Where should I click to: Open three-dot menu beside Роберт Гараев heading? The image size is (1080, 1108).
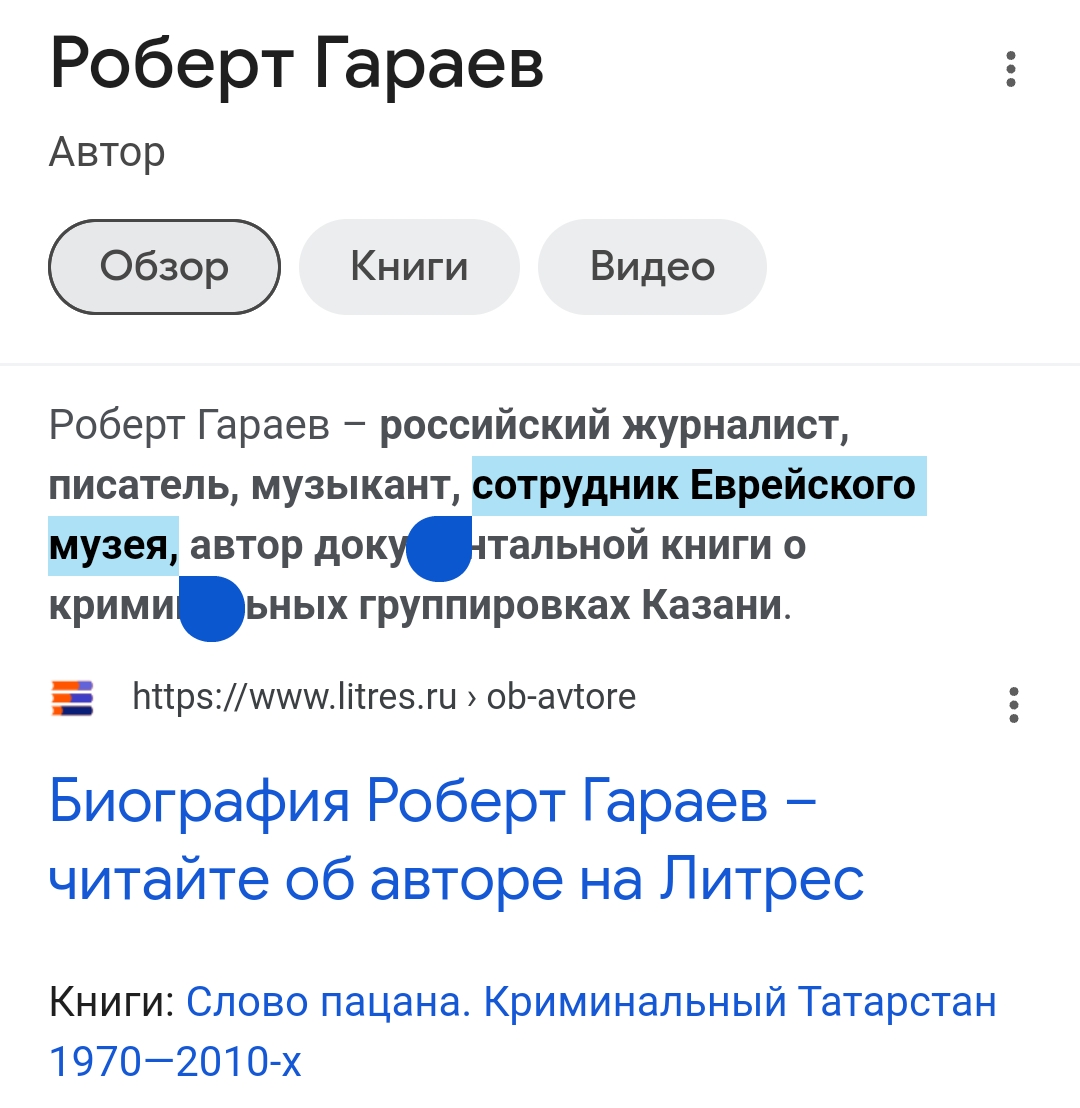pos(1011,69)
